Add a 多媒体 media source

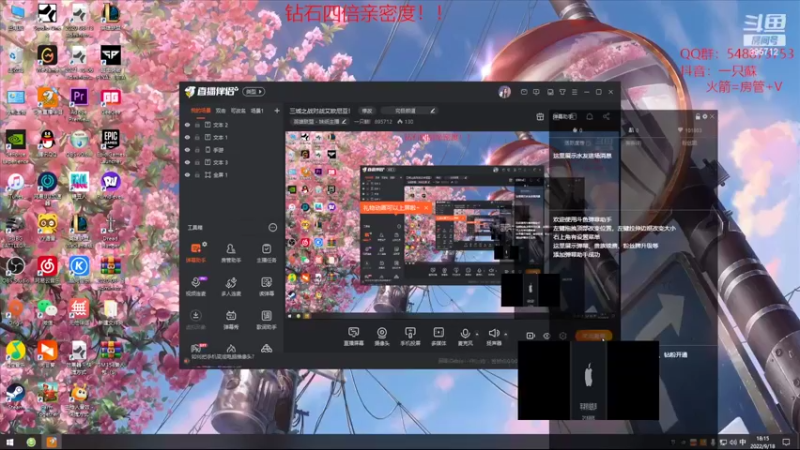[438, 336]
